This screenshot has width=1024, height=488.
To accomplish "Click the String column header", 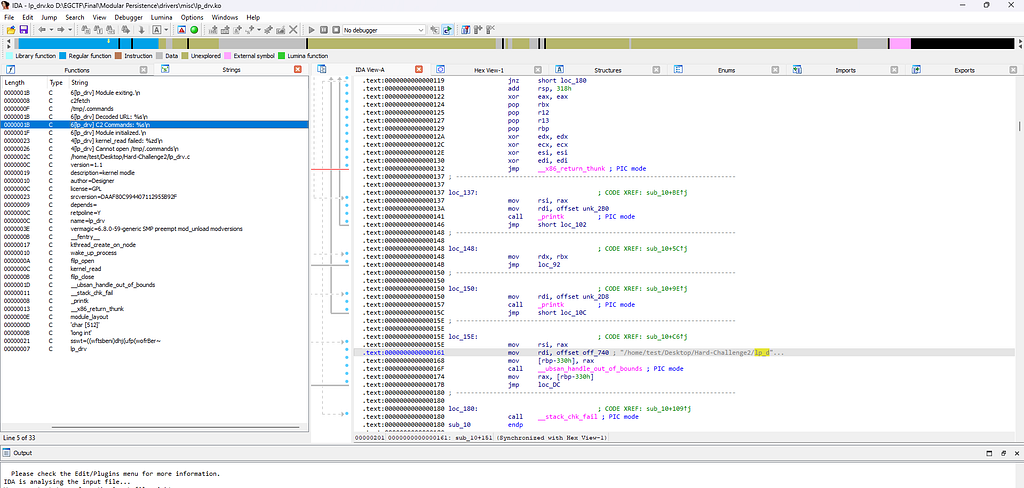I will [x=188, y=83].
